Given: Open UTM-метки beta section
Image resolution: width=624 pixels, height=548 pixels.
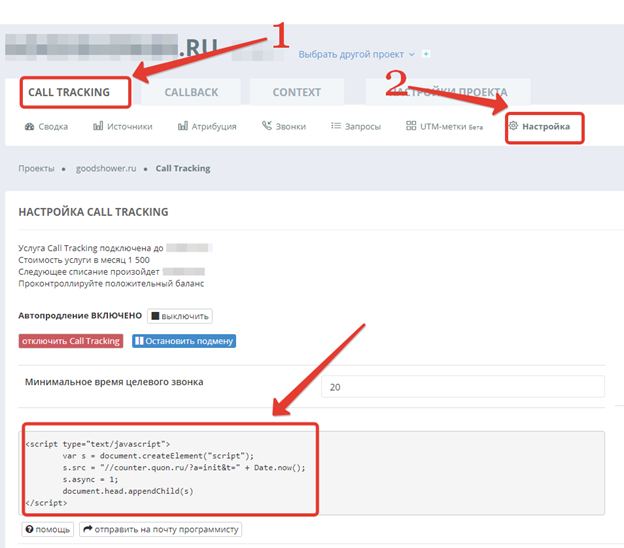Looking at the screenshot, I should [445, 127].
